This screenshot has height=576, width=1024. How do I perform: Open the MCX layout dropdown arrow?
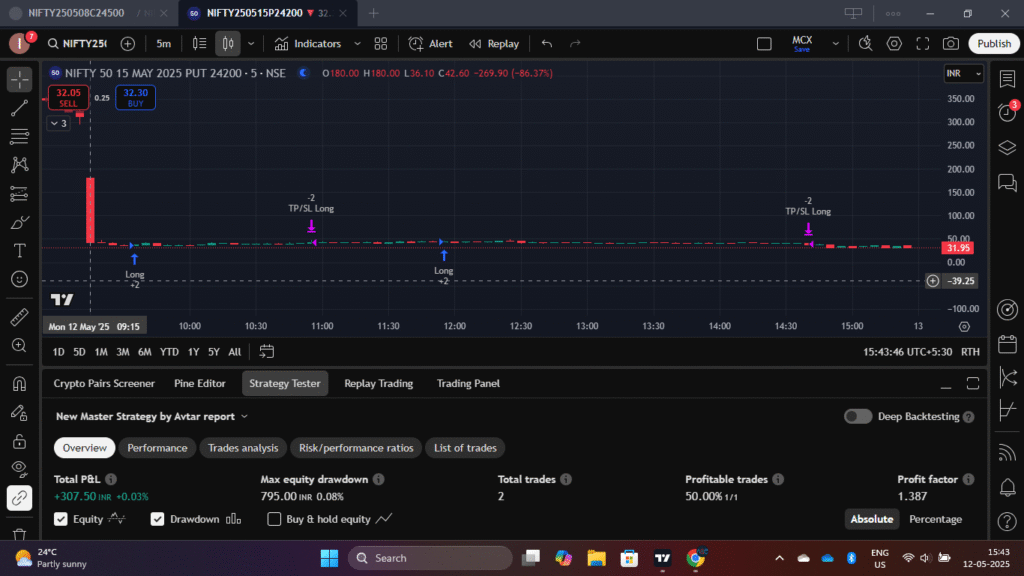pyautogui.click(x=835, y=44)
